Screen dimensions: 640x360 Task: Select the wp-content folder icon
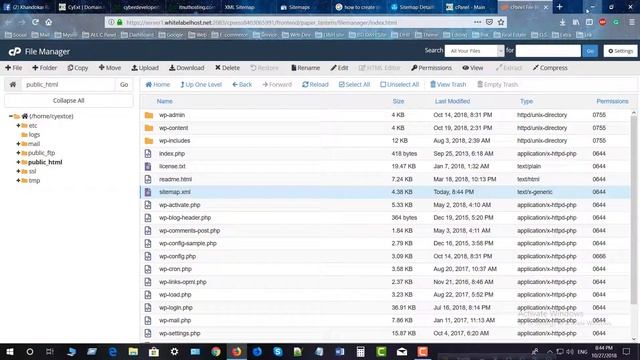pos(149,128)
